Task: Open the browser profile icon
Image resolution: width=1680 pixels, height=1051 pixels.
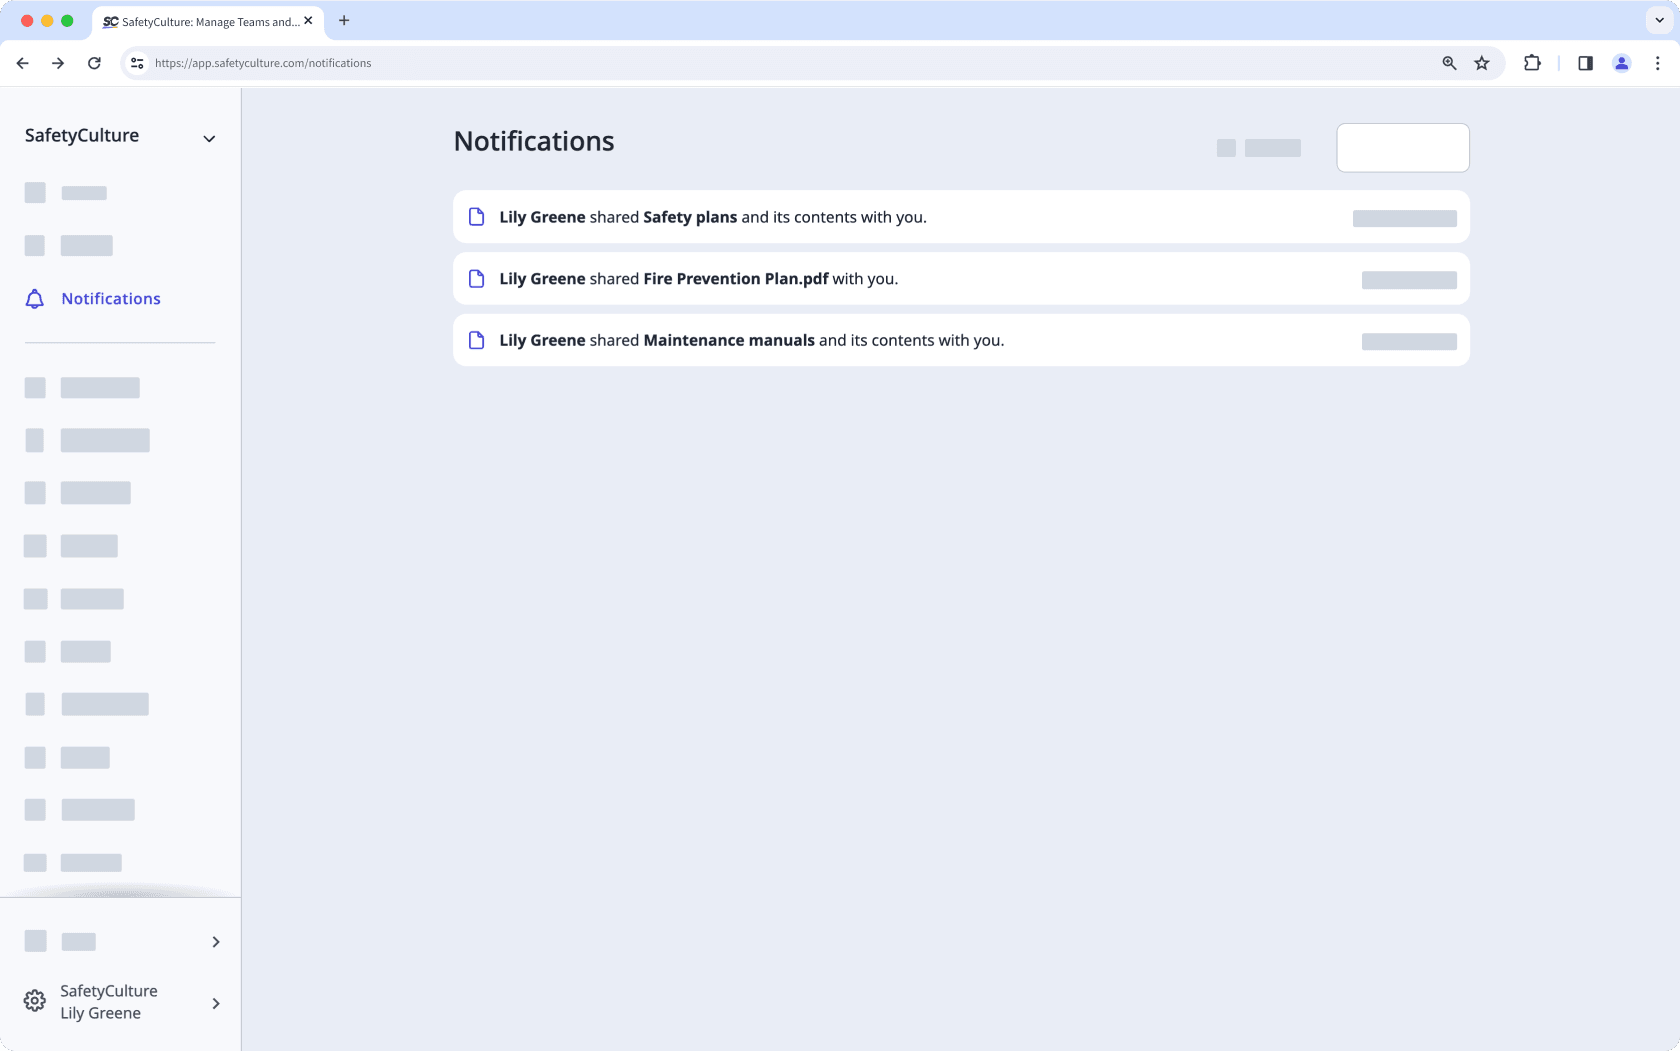Action: (1621, 63)
